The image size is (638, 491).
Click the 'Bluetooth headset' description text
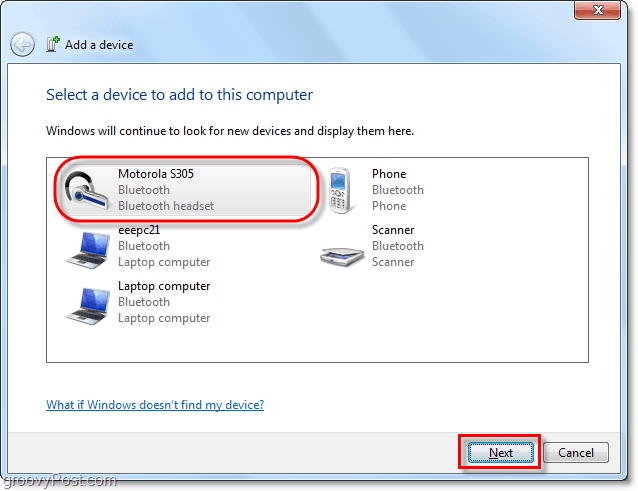pyautogui.click(x=166, y=206)
